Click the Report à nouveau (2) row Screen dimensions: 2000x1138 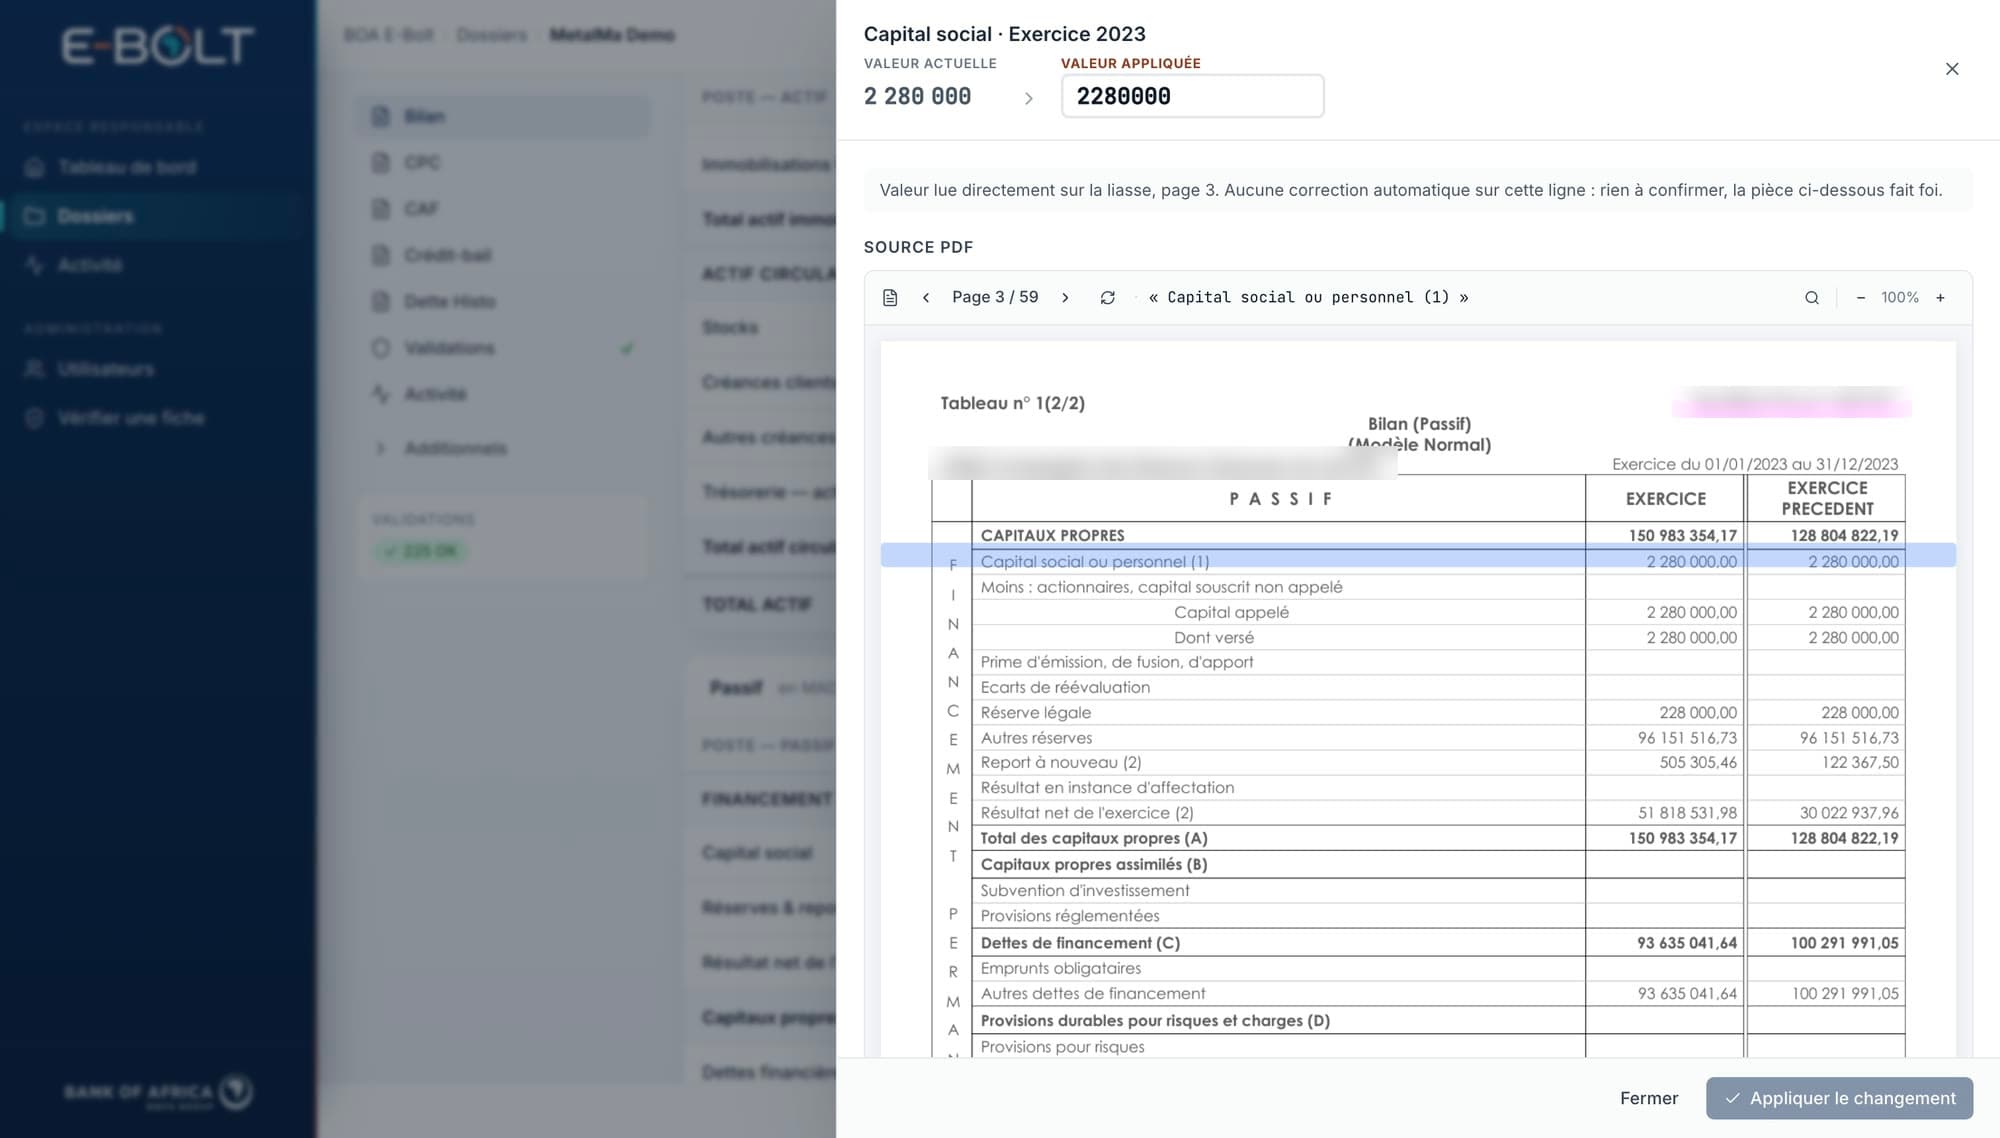[x=1438, y=762]
